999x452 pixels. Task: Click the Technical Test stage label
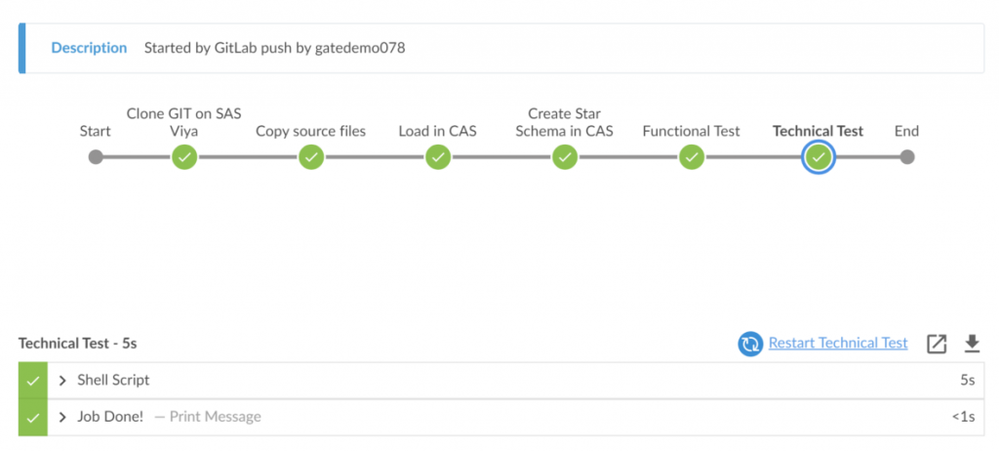pyautogui.click(x=818, y=131)
